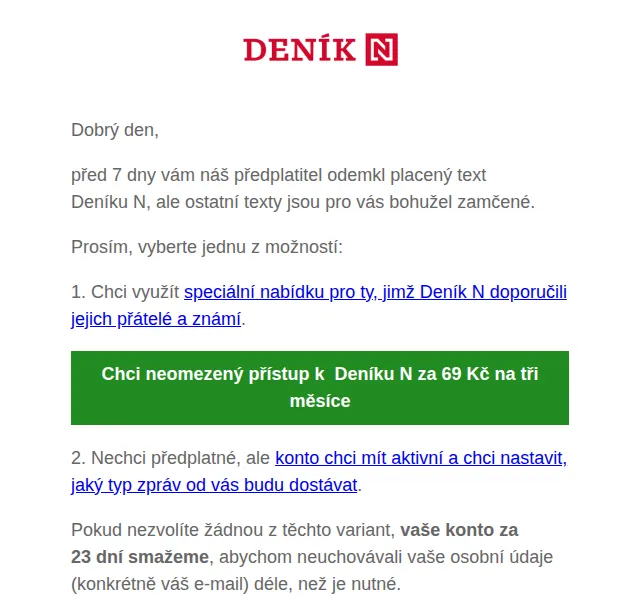The width and height of the screenshot is (640, 600).
Task: Click the word 'měsíce' on green button
Action: pos(320,401)
